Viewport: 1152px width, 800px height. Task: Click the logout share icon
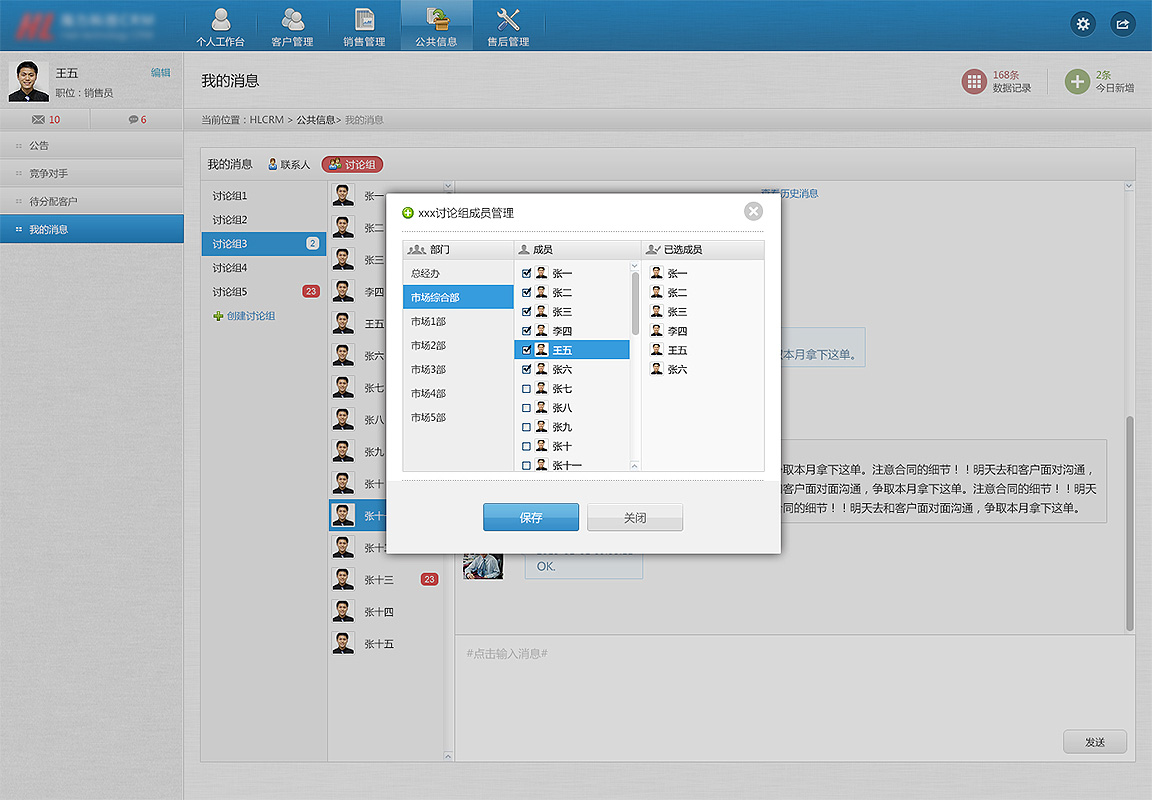[1123, 24]
